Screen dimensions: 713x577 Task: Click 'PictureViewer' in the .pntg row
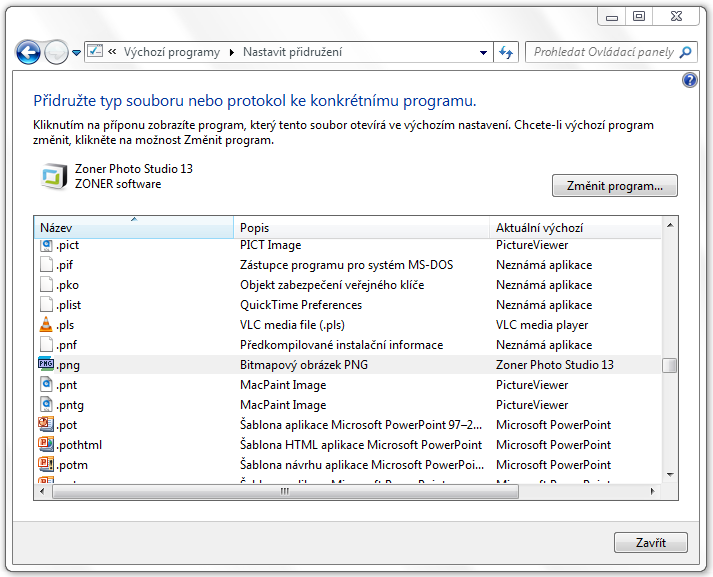tap(532, 405)
